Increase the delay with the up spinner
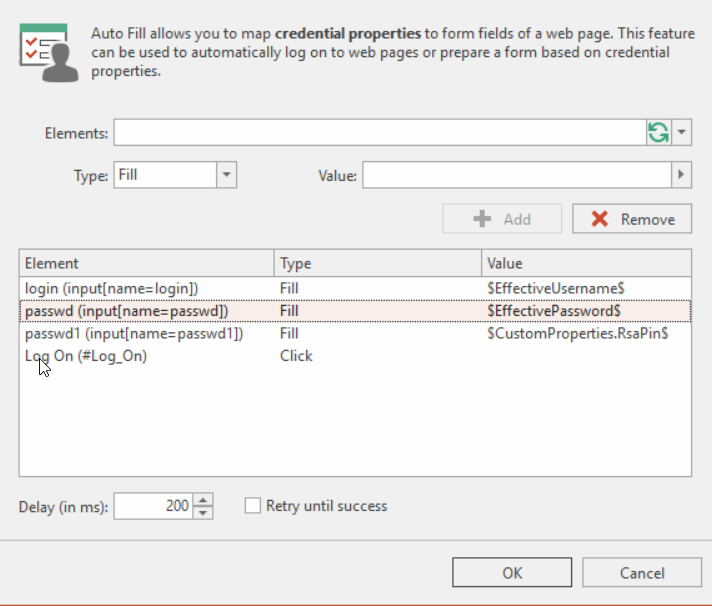712x606 pixels. [x=203, y=500]
